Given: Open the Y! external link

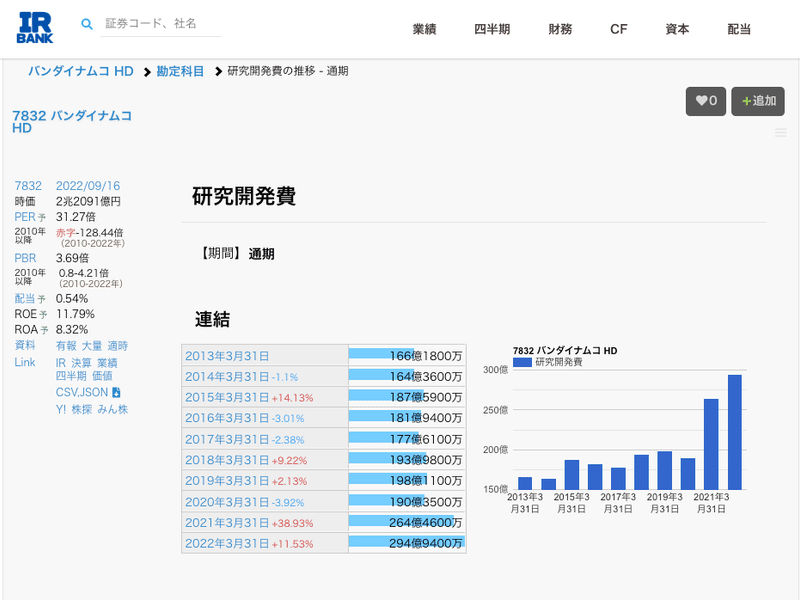Looking at the screenshot, I should (x=61, y=409).
